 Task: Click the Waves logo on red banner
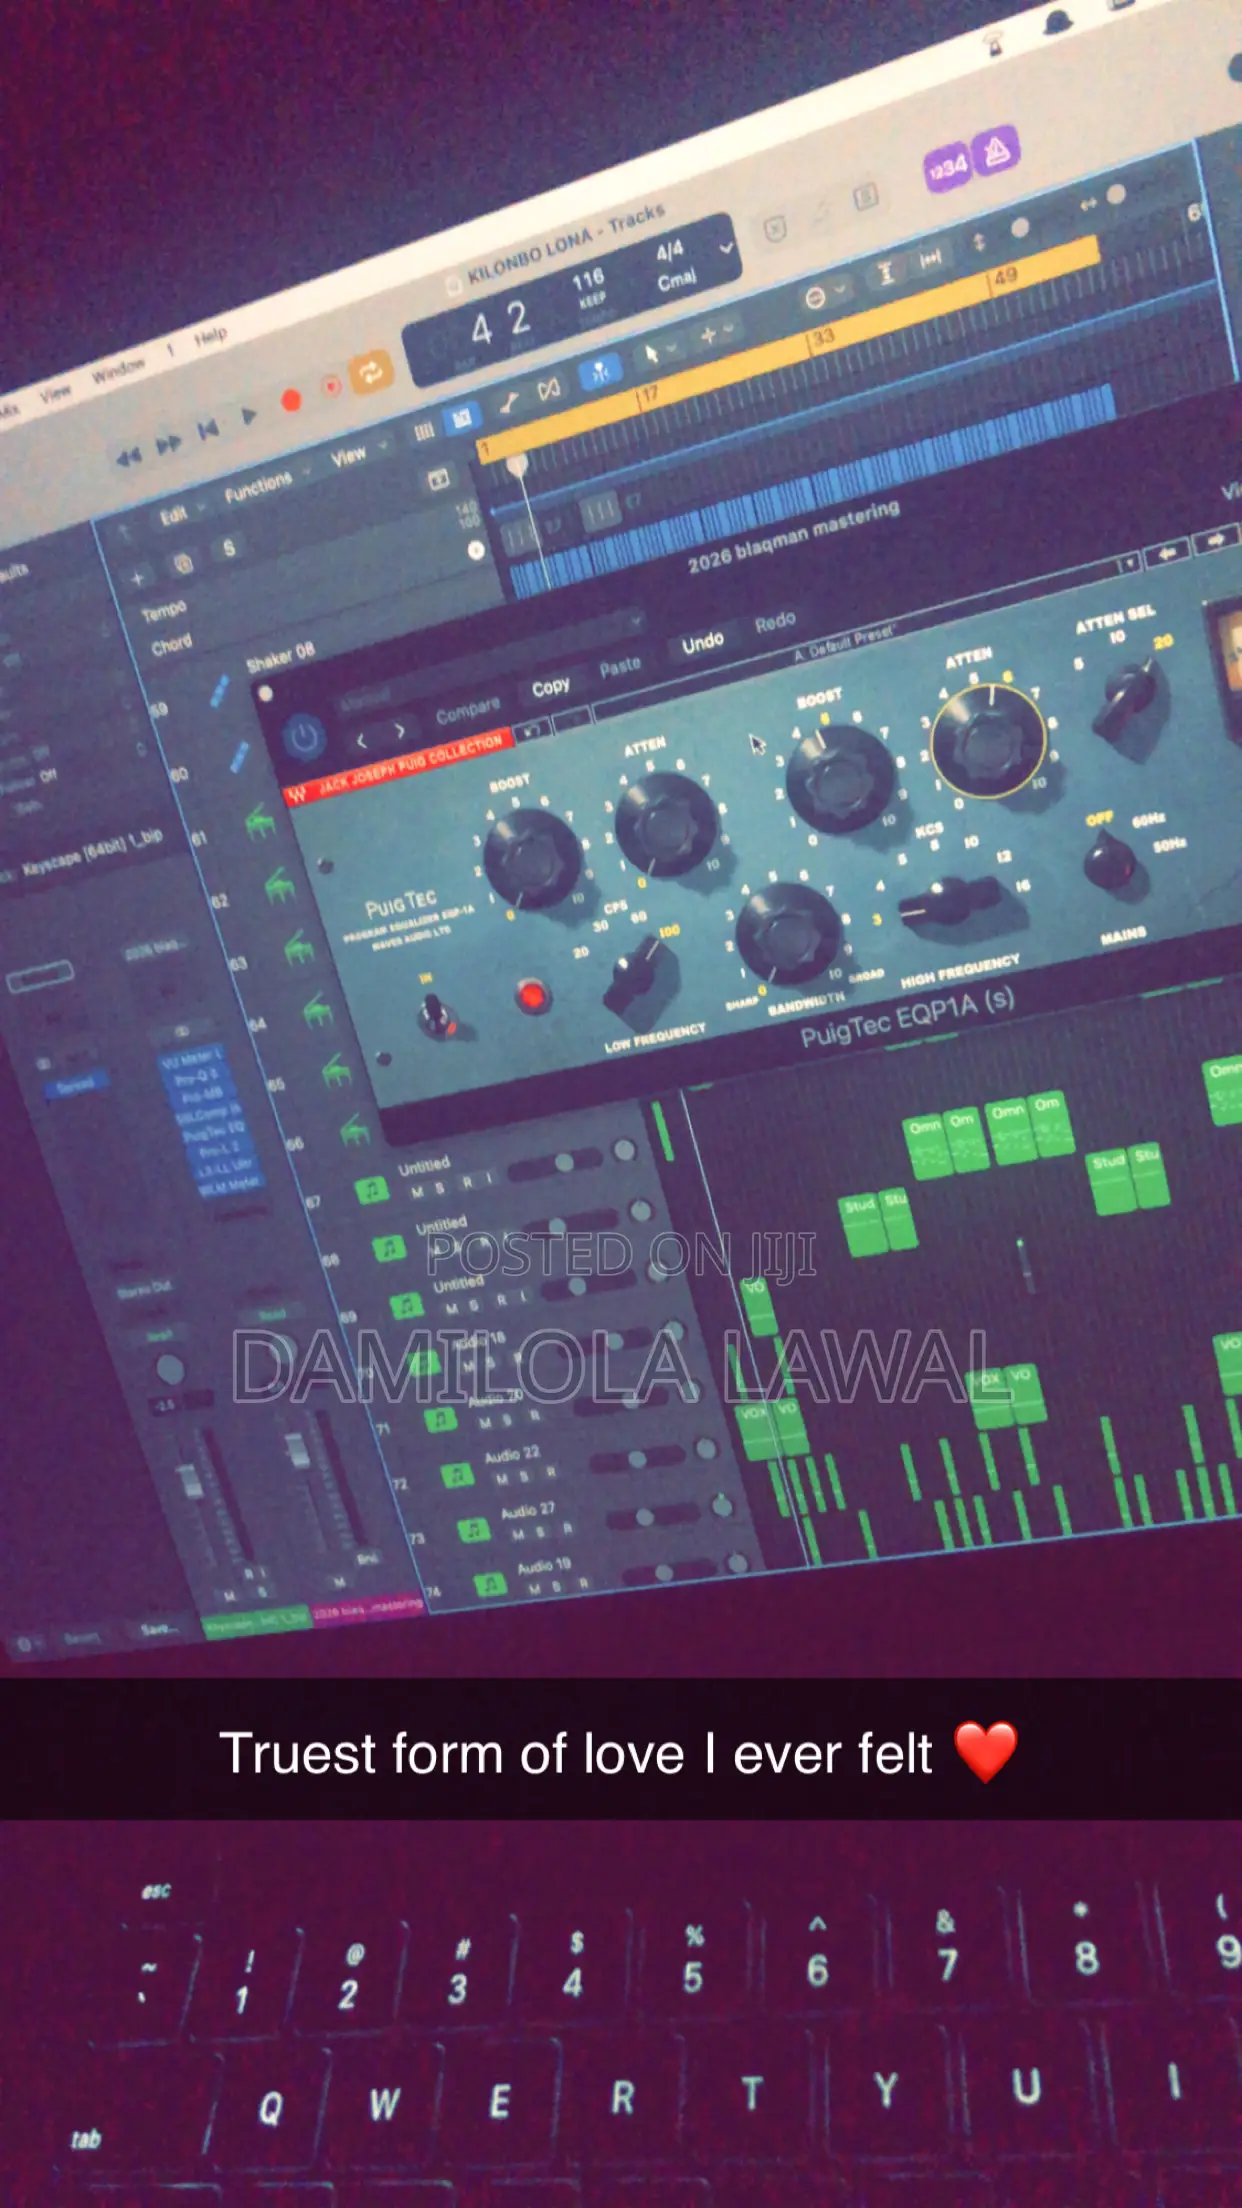[x=297, y=795]
